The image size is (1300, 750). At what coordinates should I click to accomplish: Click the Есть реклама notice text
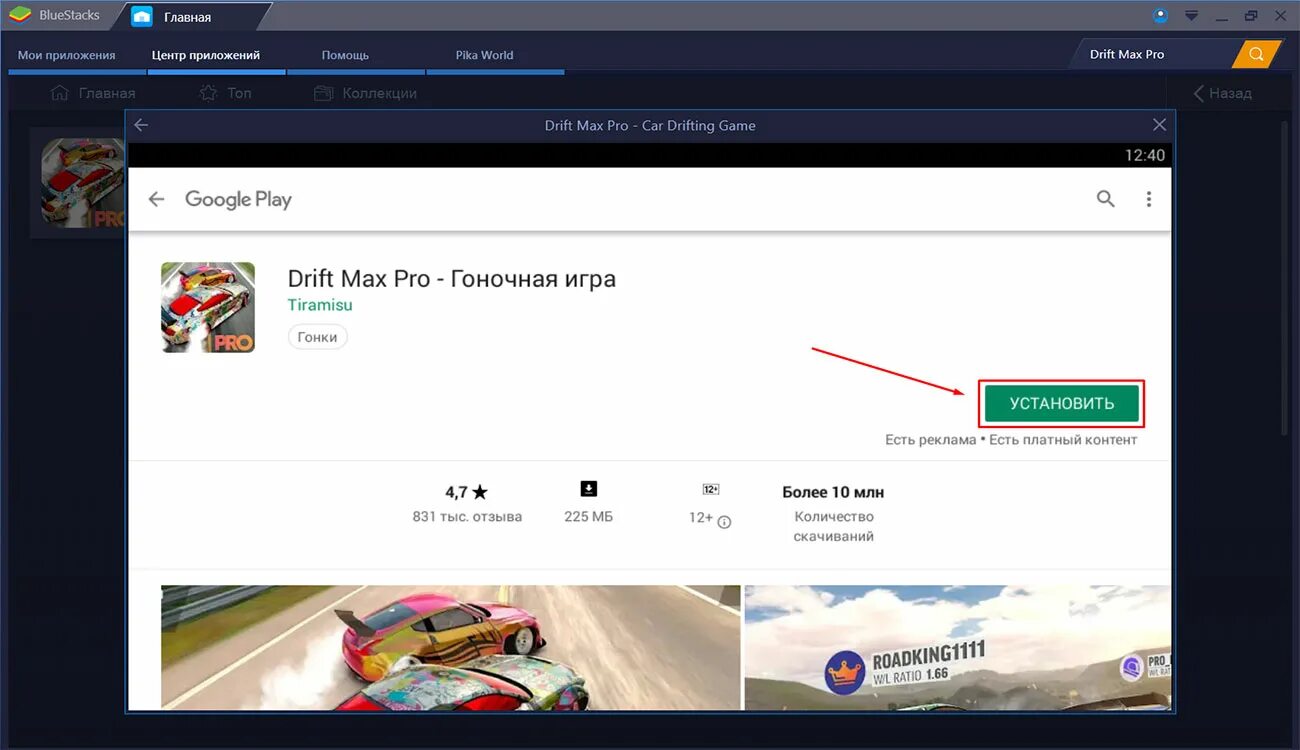point(930,440)
